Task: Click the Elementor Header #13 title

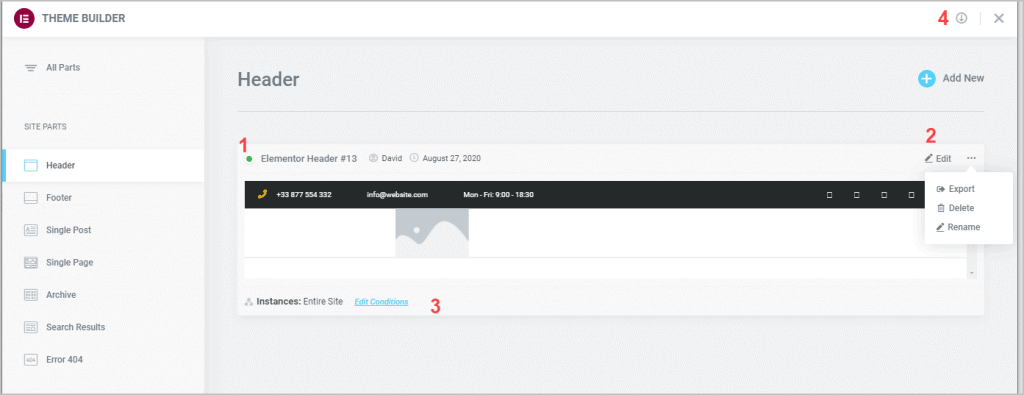Action: click(309, 159)
